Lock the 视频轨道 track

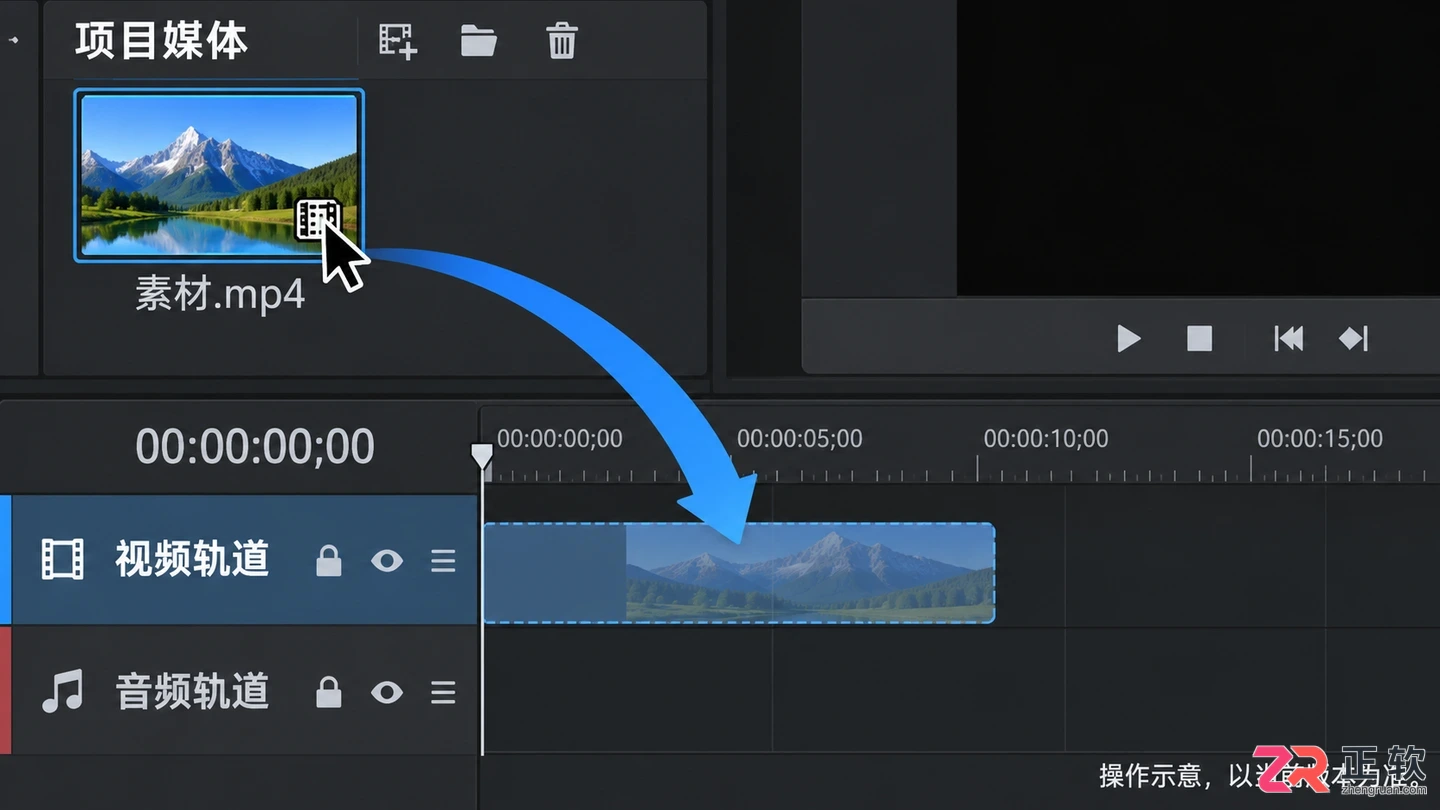point(329,561)
